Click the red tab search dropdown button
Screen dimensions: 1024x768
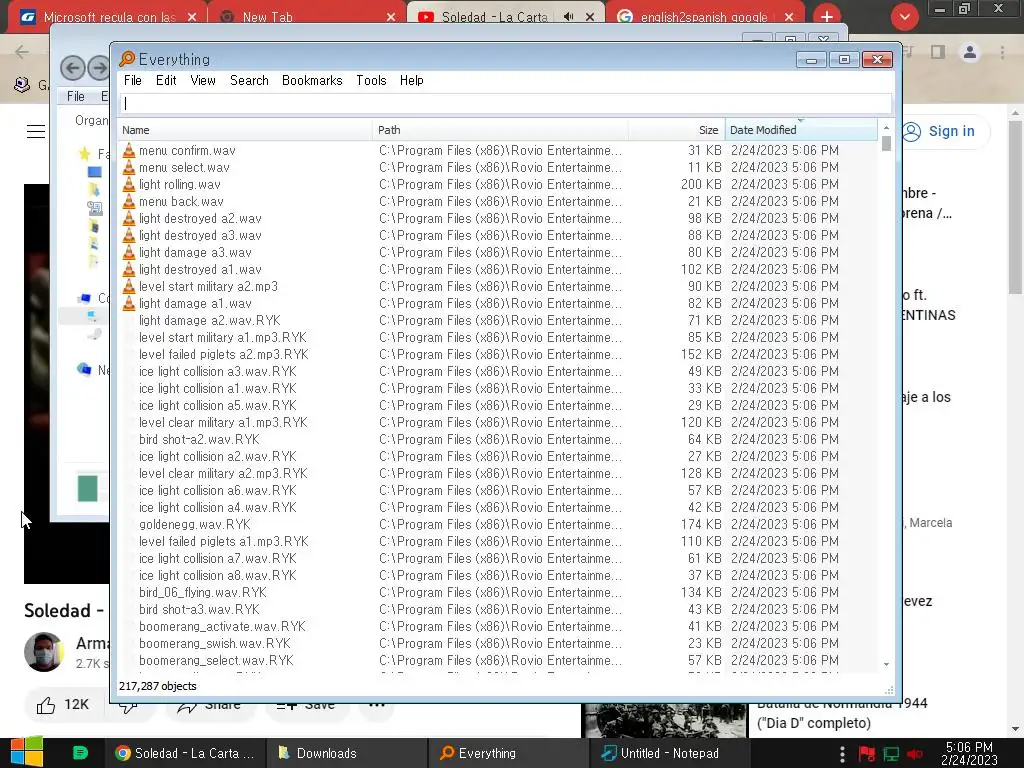click(x=904, y=17)
